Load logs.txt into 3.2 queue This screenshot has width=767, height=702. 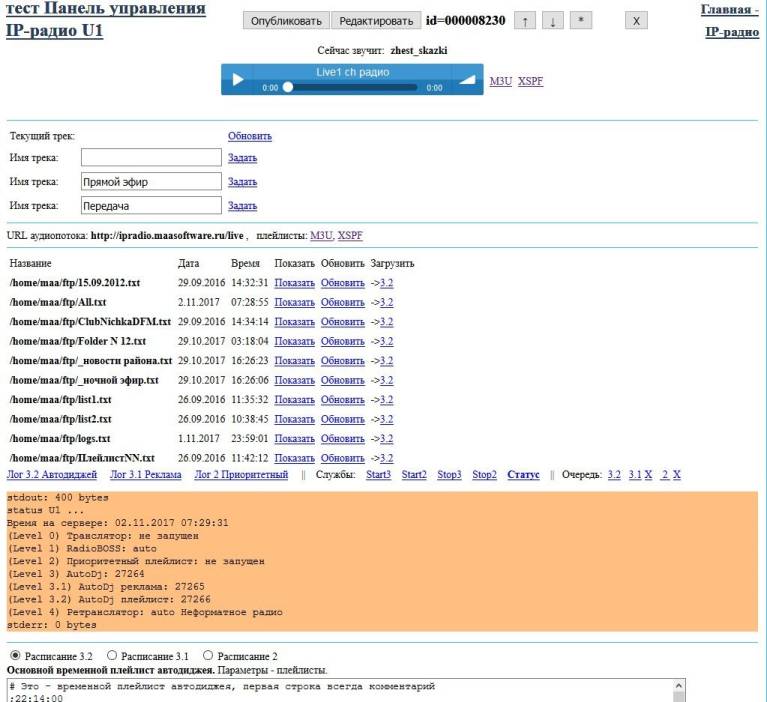click(x=386, y=439)
